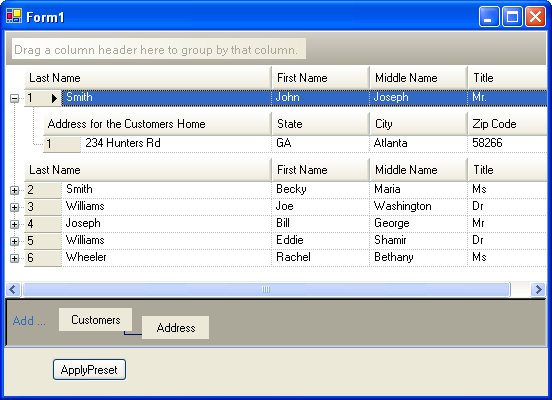This screenshot has width=552, height=400.
Task: Select cell Bethany
Action: [419, 257]
